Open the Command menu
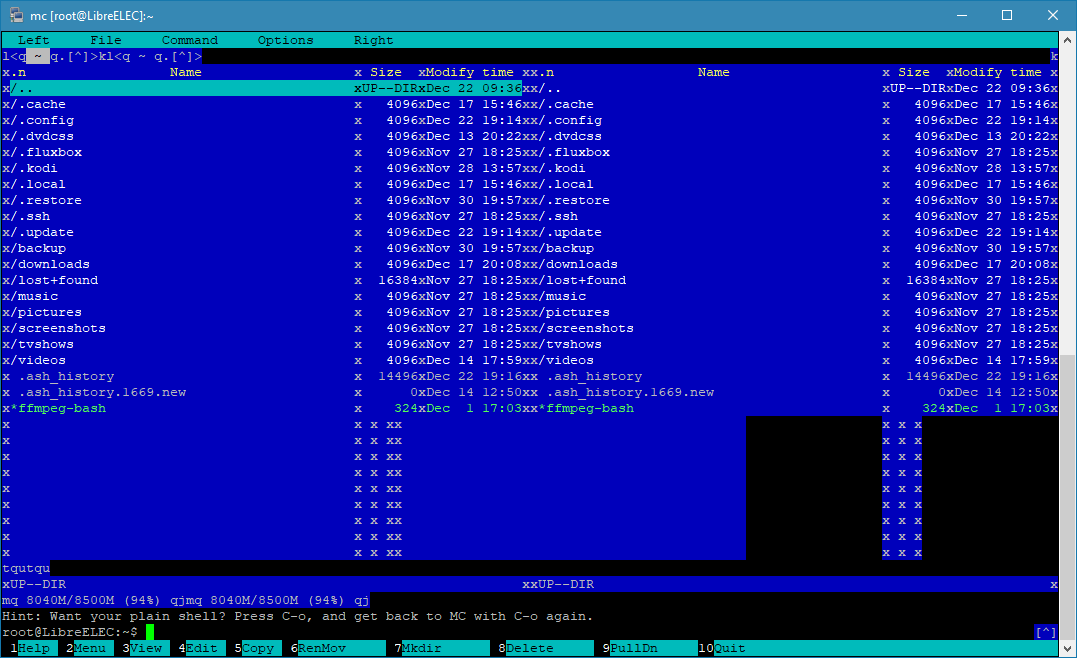This screenshot has width=1077, height=658. (x=189, y=40)
